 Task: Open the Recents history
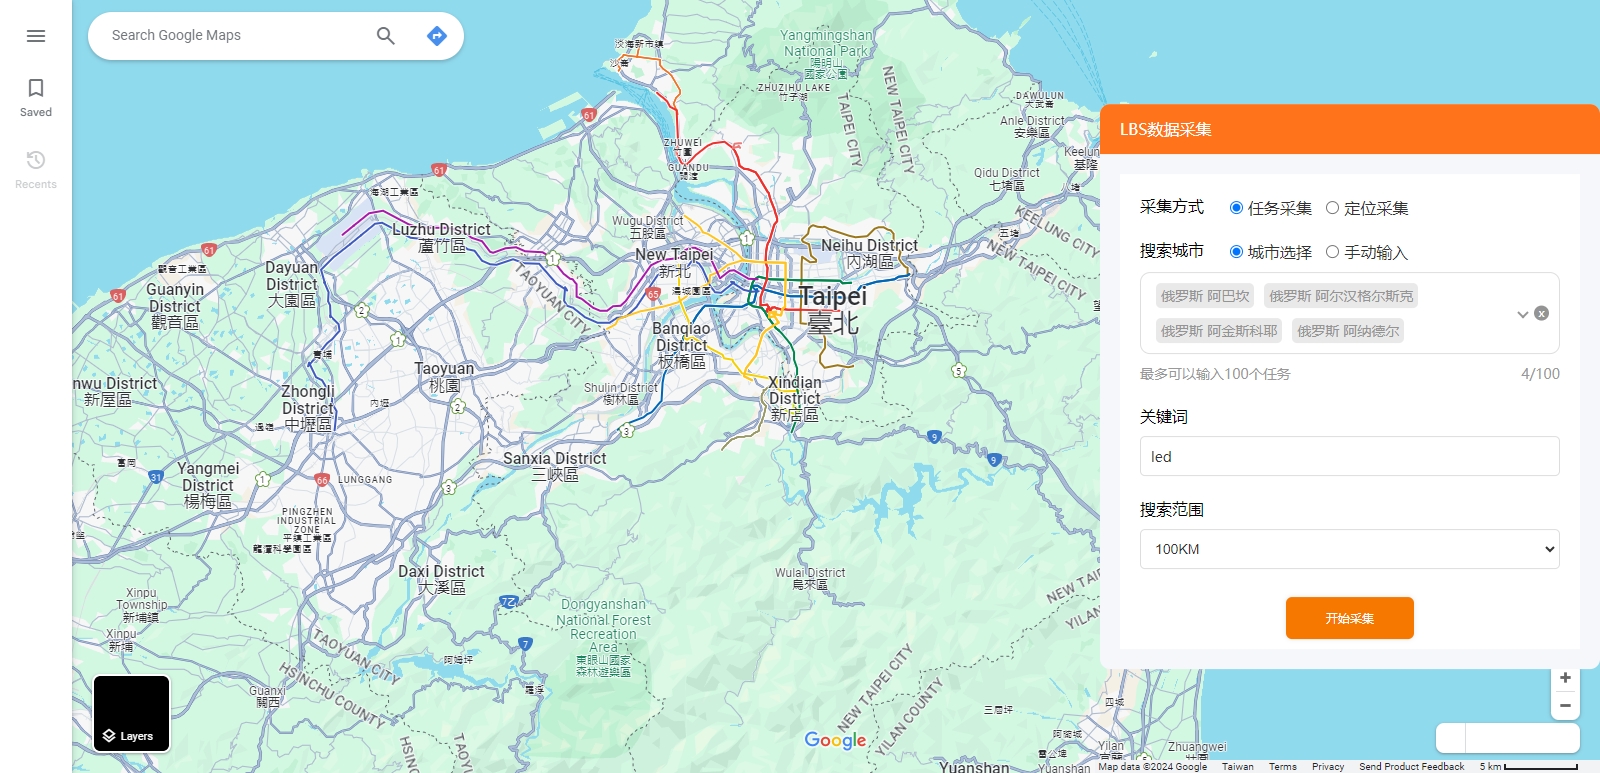pos(36,169)
